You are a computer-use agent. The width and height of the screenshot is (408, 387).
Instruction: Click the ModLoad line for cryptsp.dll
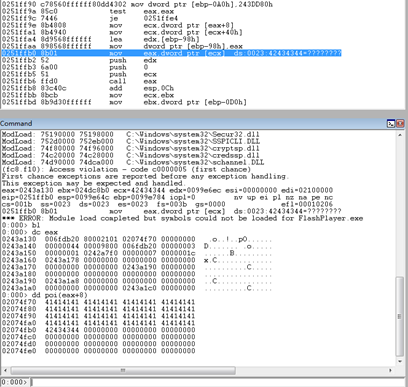coord(131,148)
